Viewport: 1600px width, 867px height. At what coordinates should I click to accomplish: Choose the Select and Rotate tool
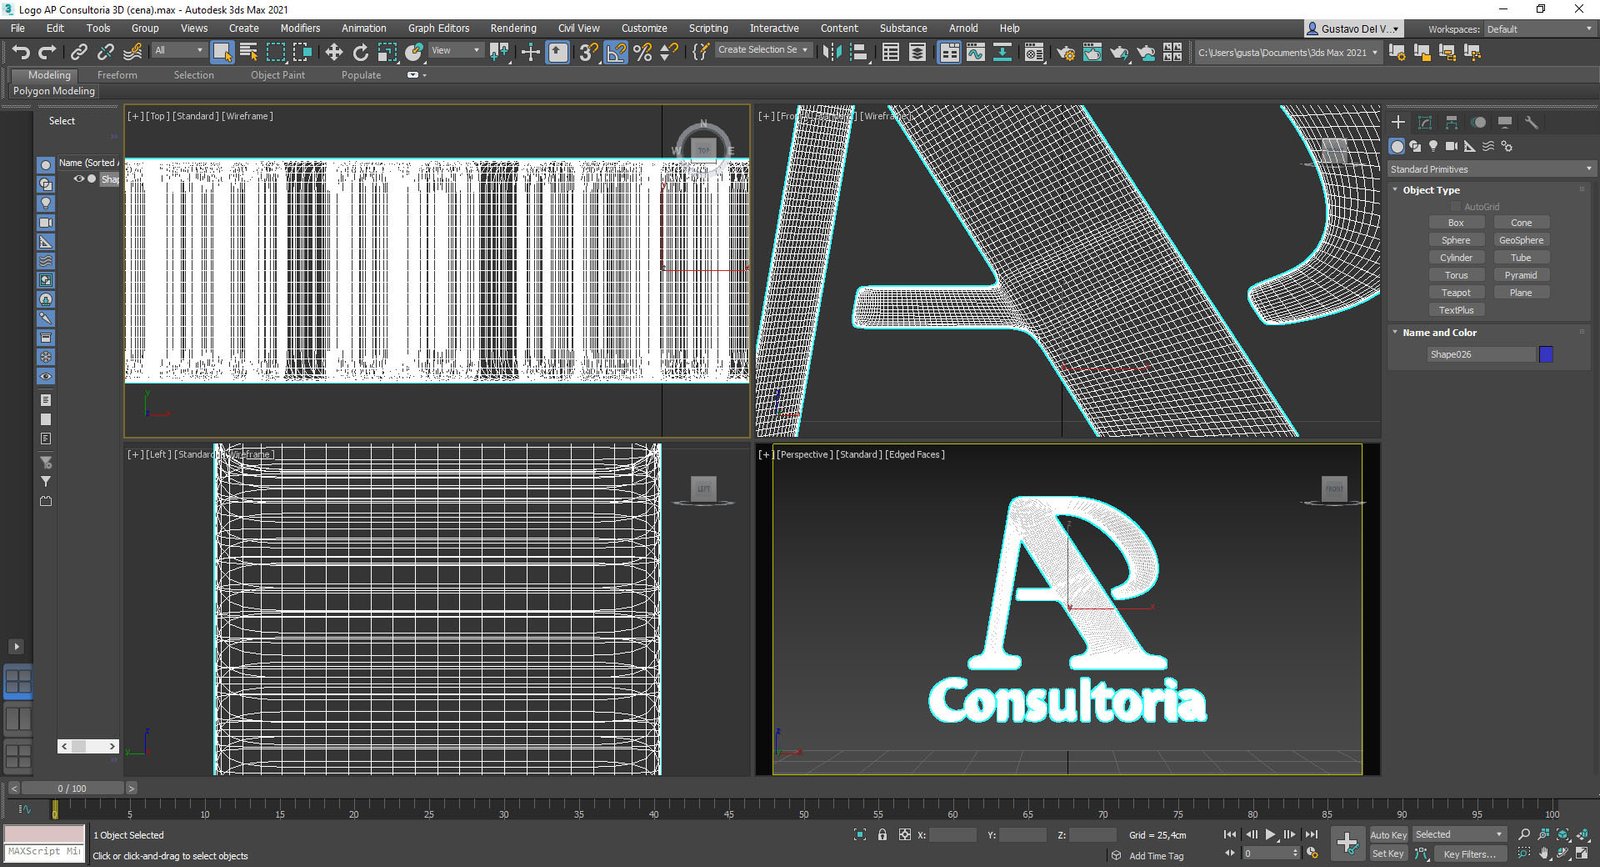[360, 52]
